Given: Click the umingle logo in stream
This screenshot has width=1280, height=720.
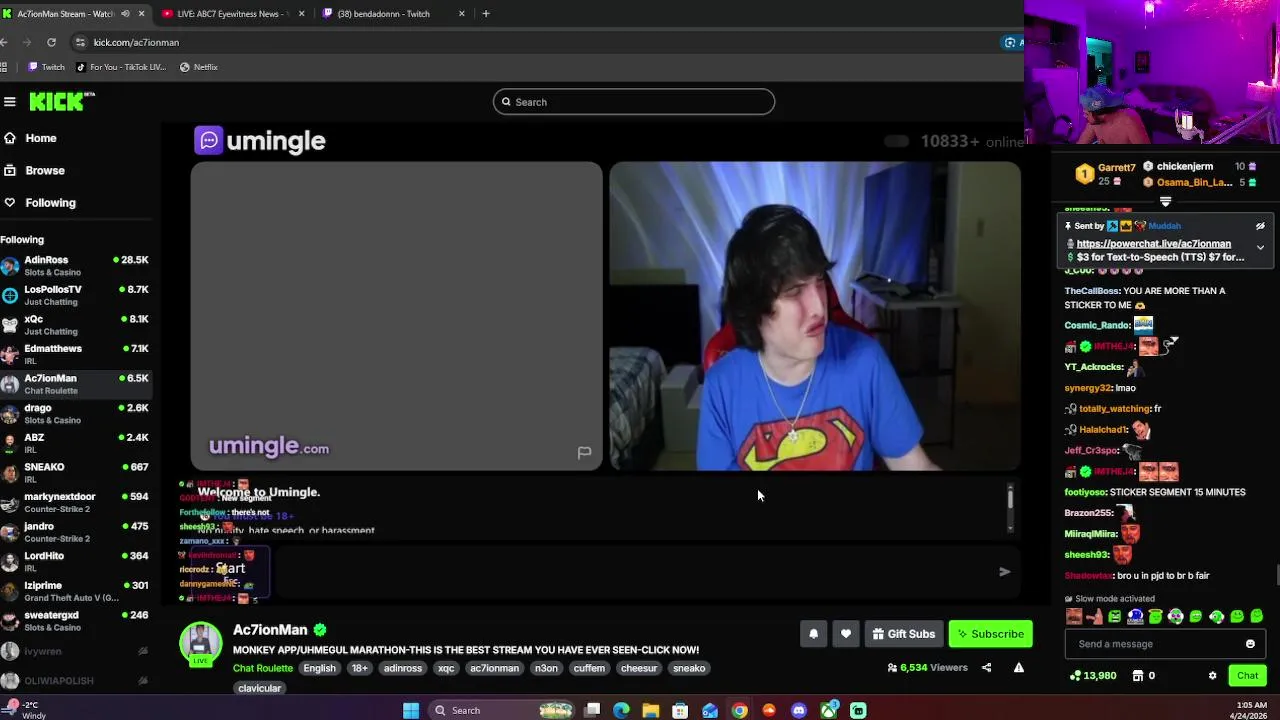Looking at the screenshot, I should (260, 141).
